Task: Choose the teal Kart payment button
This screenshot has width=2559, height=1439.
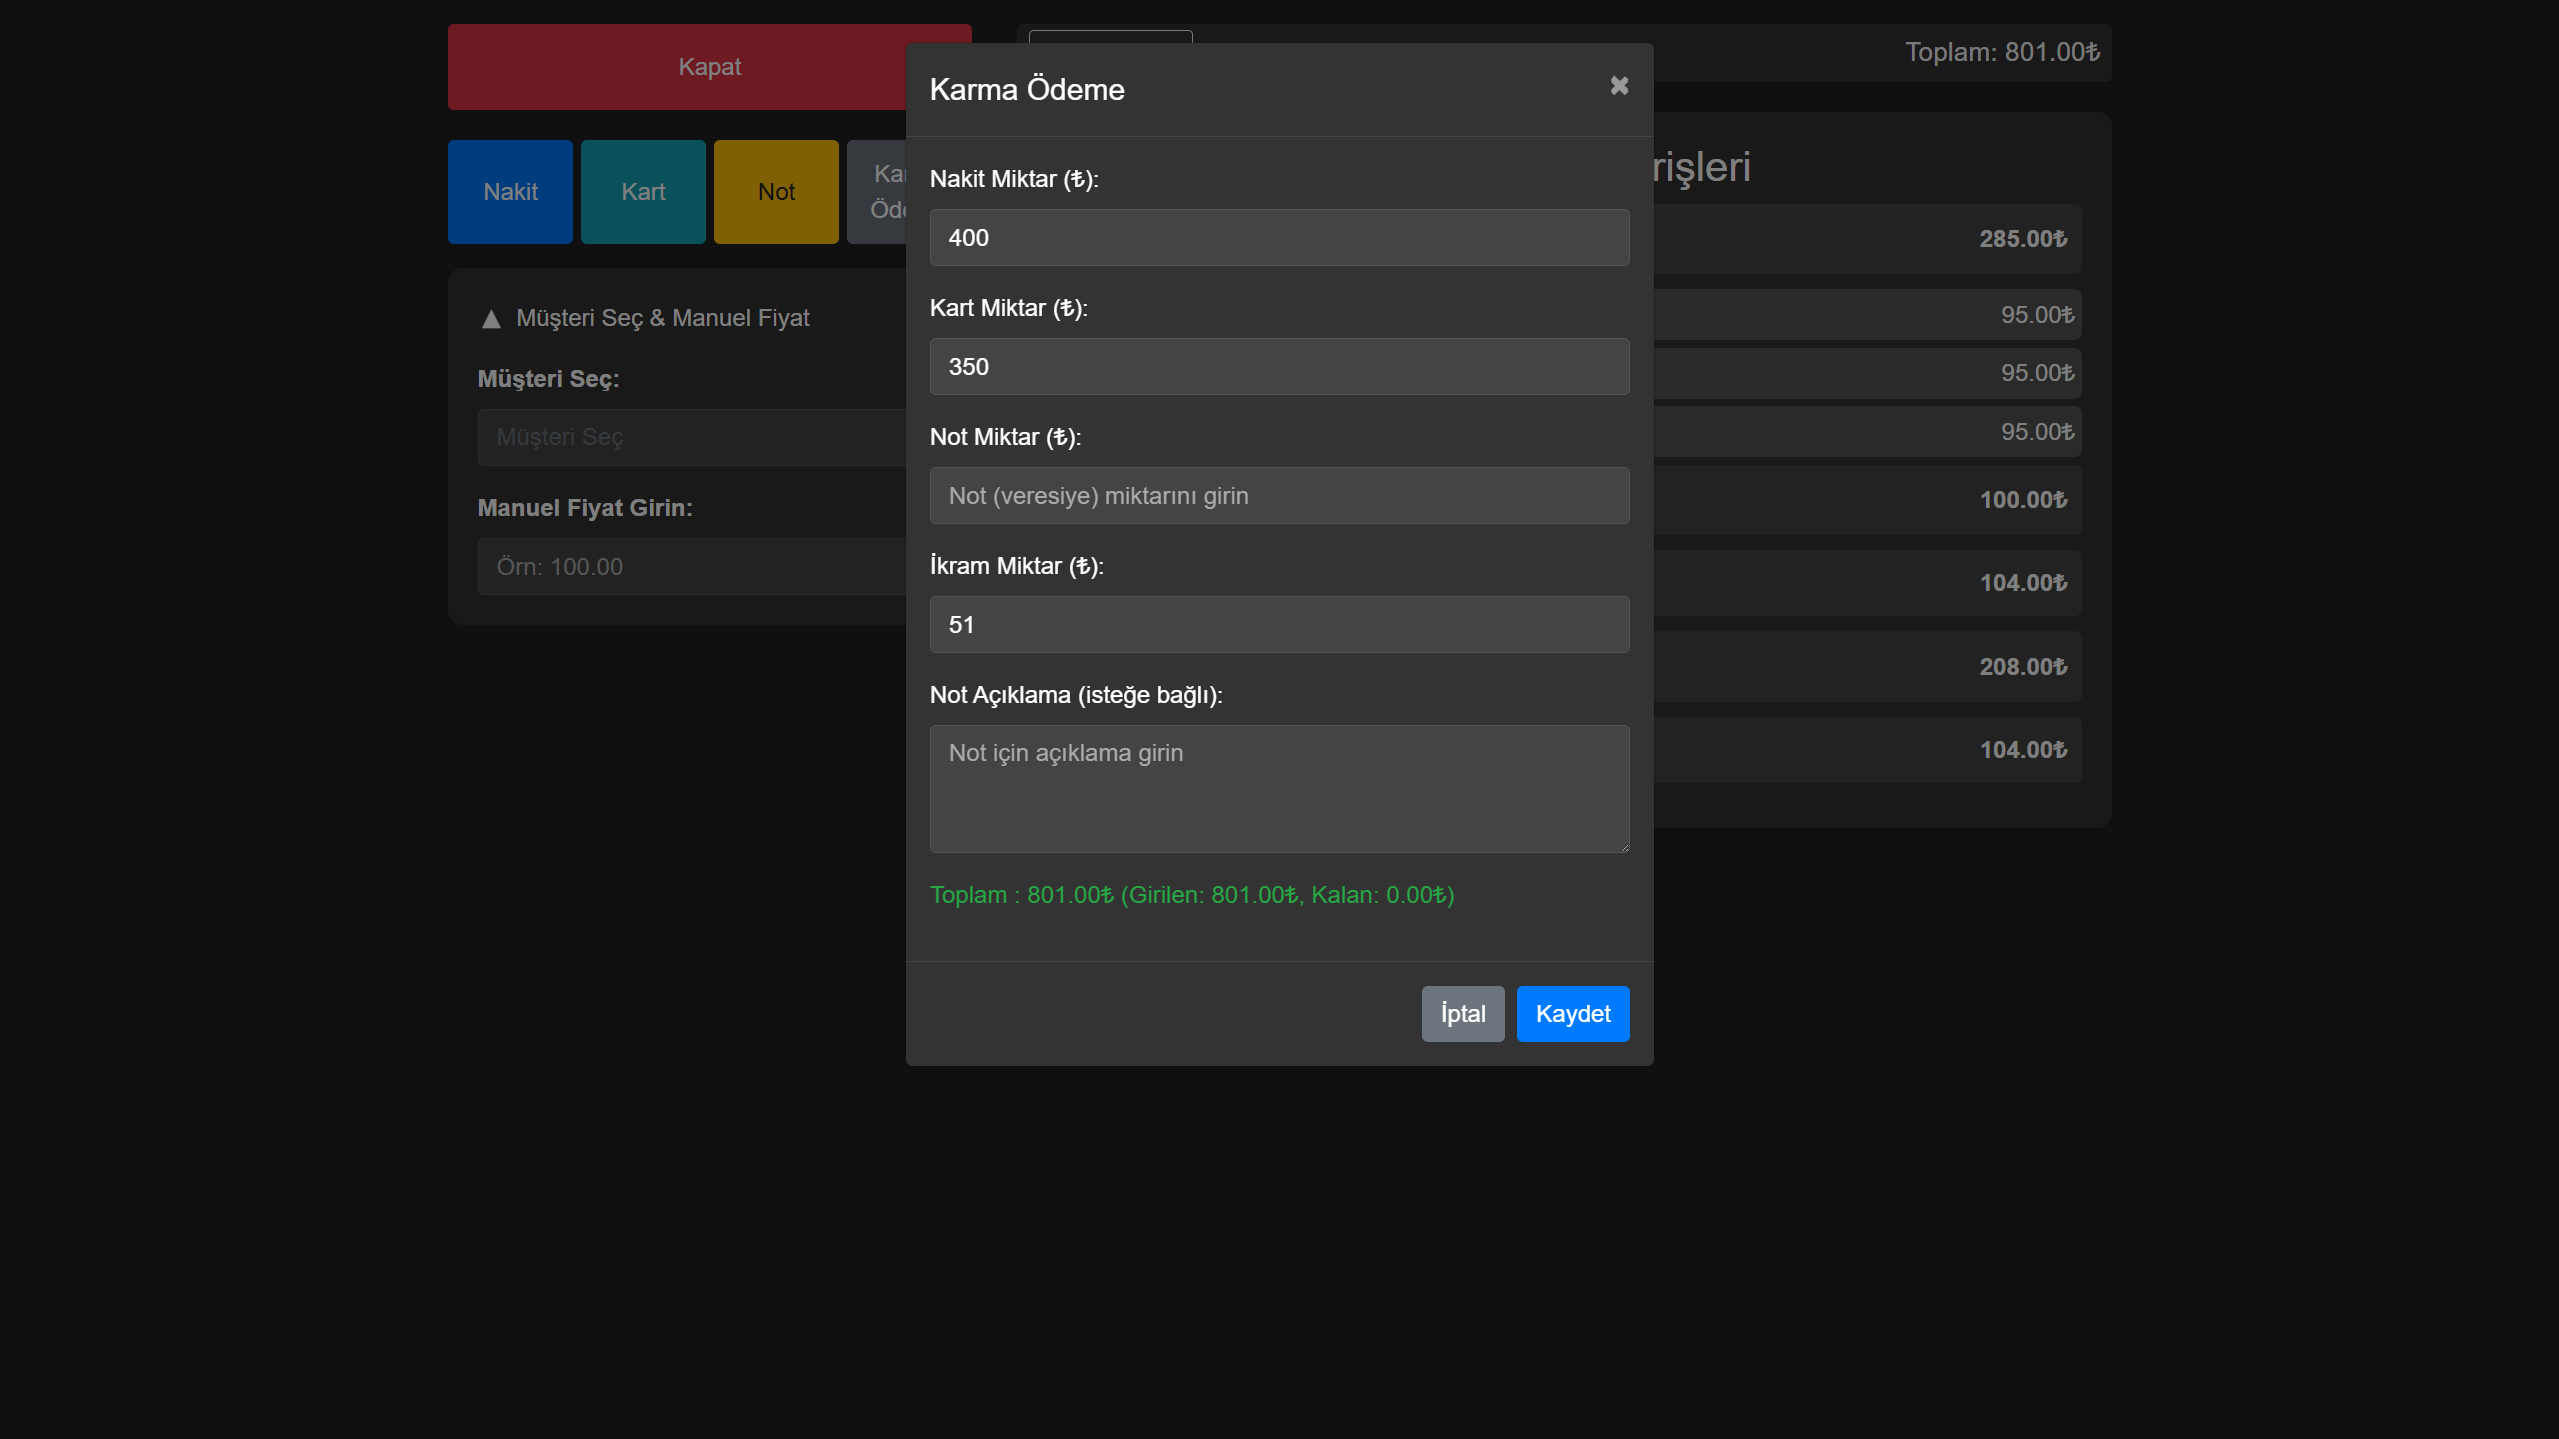Action: pos(643,192)
